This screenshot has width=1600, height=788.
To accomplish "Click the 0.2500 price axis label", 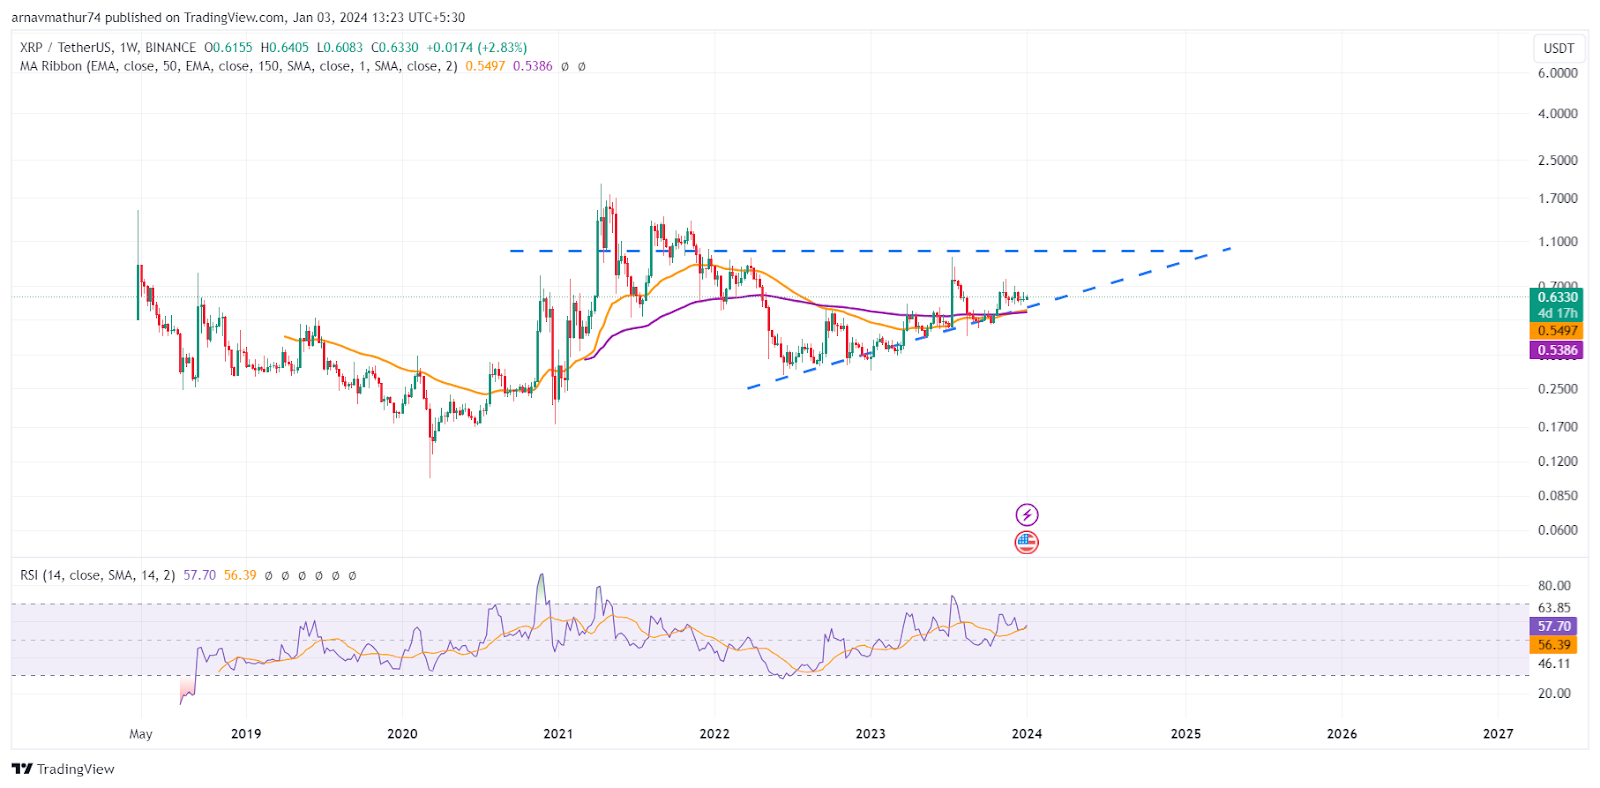I will [1558, 389].
